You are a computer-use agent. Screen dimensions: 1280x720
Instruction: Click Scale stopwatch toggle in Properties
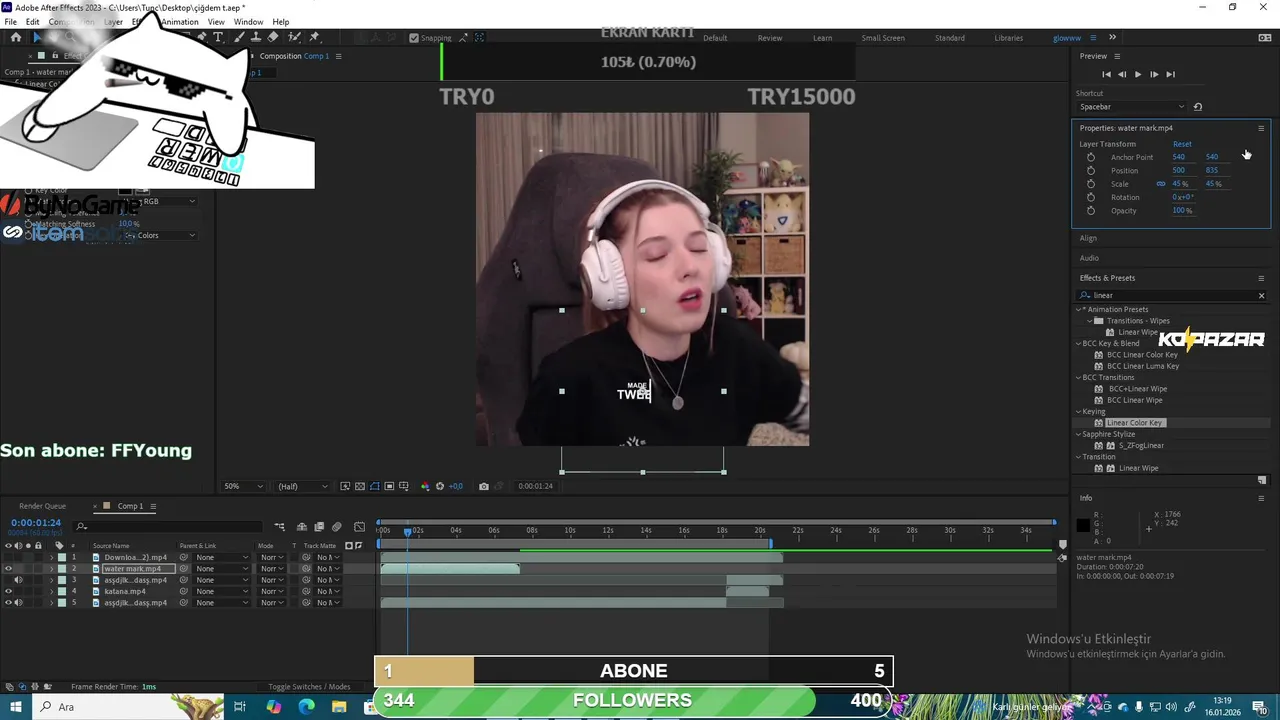click(x=1091, y=184)
